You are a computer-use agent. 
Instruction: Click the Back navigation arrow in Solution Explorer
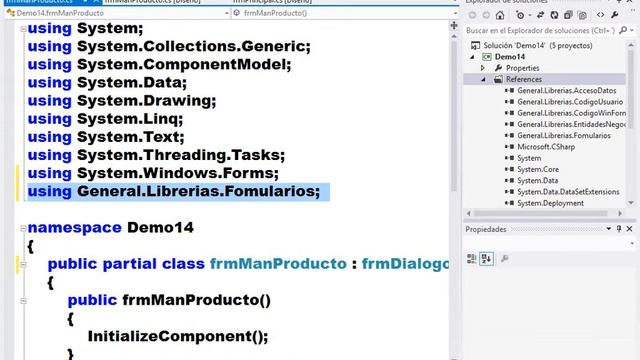(472, 16)
